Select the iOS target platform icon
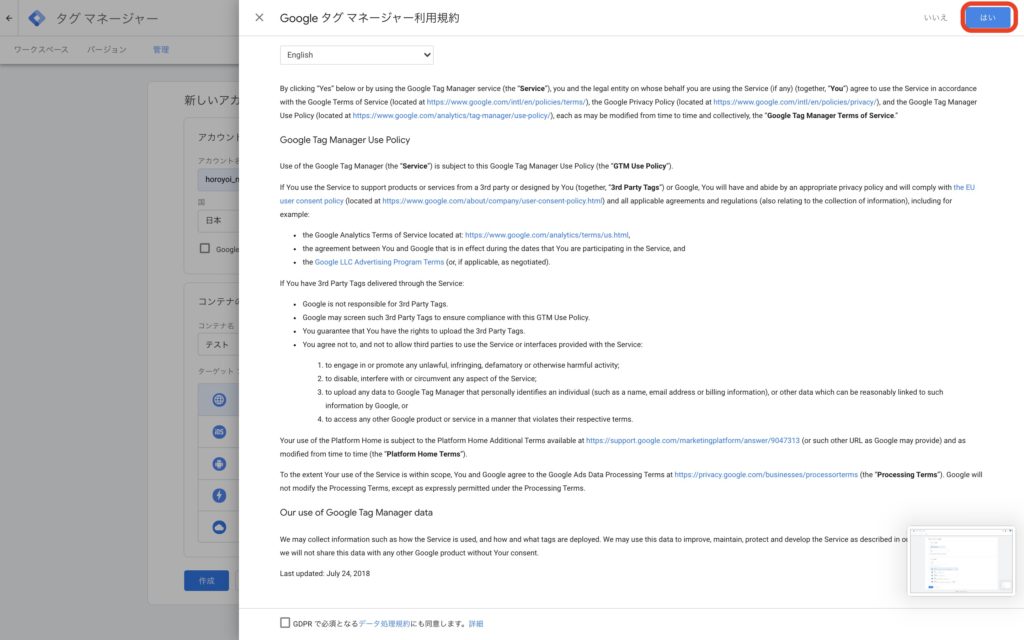 tap(219, 432)
